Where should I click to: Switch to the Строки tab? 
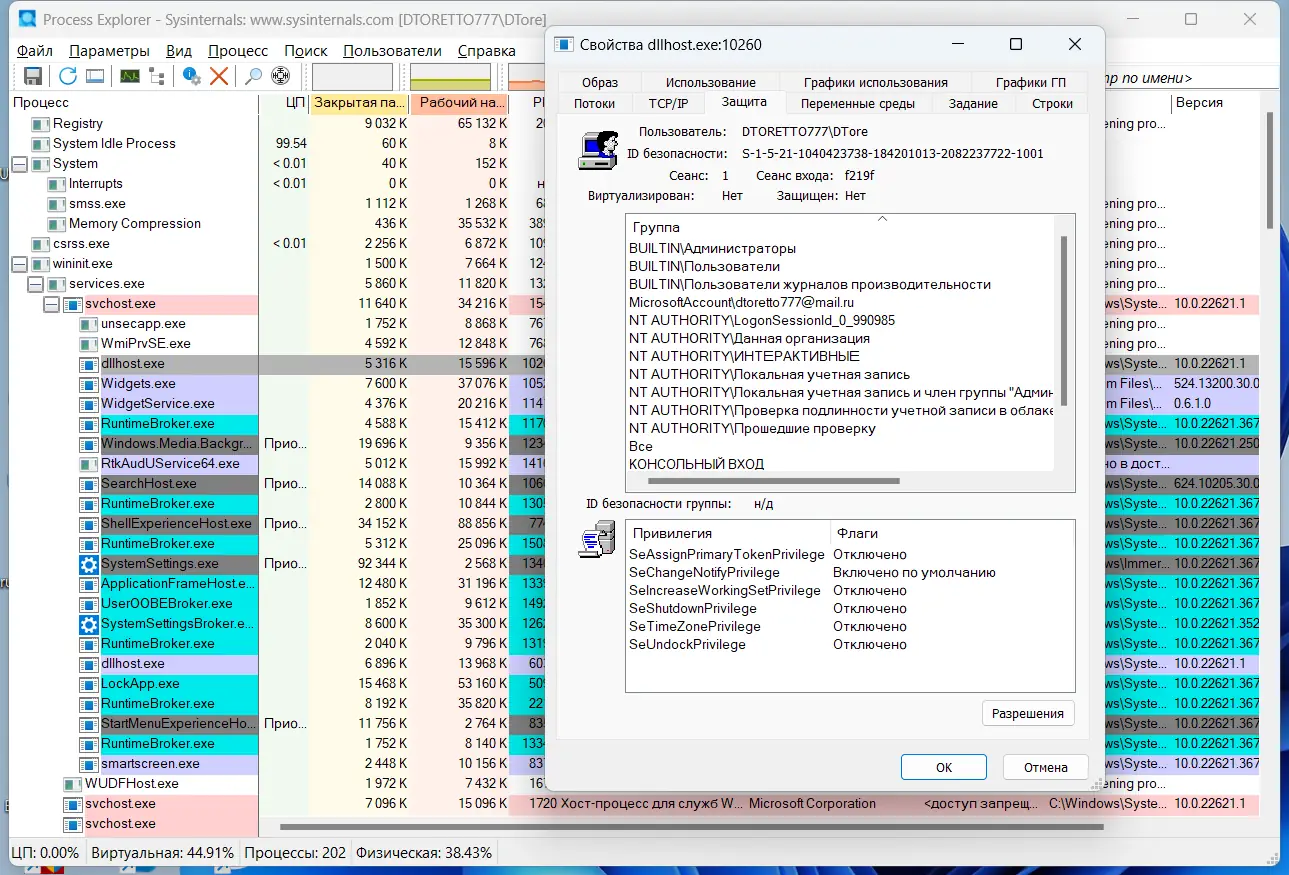tap(1052, 103)
